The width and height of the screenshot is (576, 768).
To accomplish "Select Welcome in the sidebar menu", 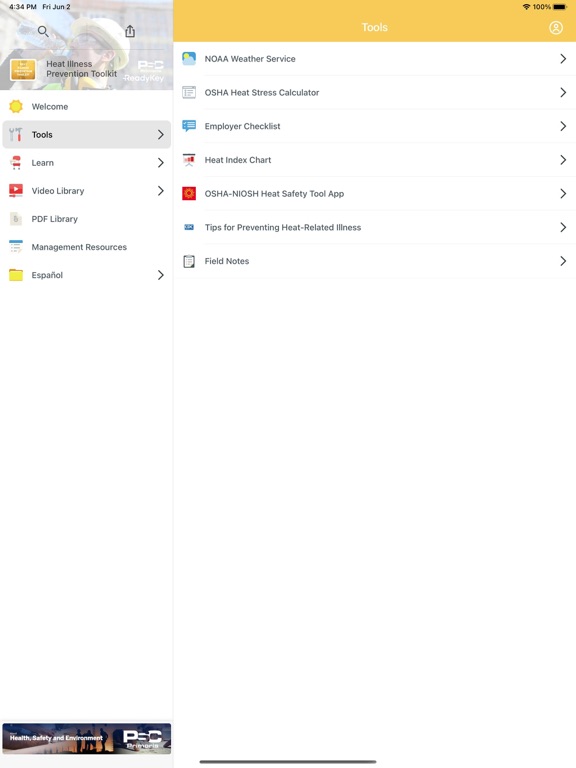I will coord(86,106).
